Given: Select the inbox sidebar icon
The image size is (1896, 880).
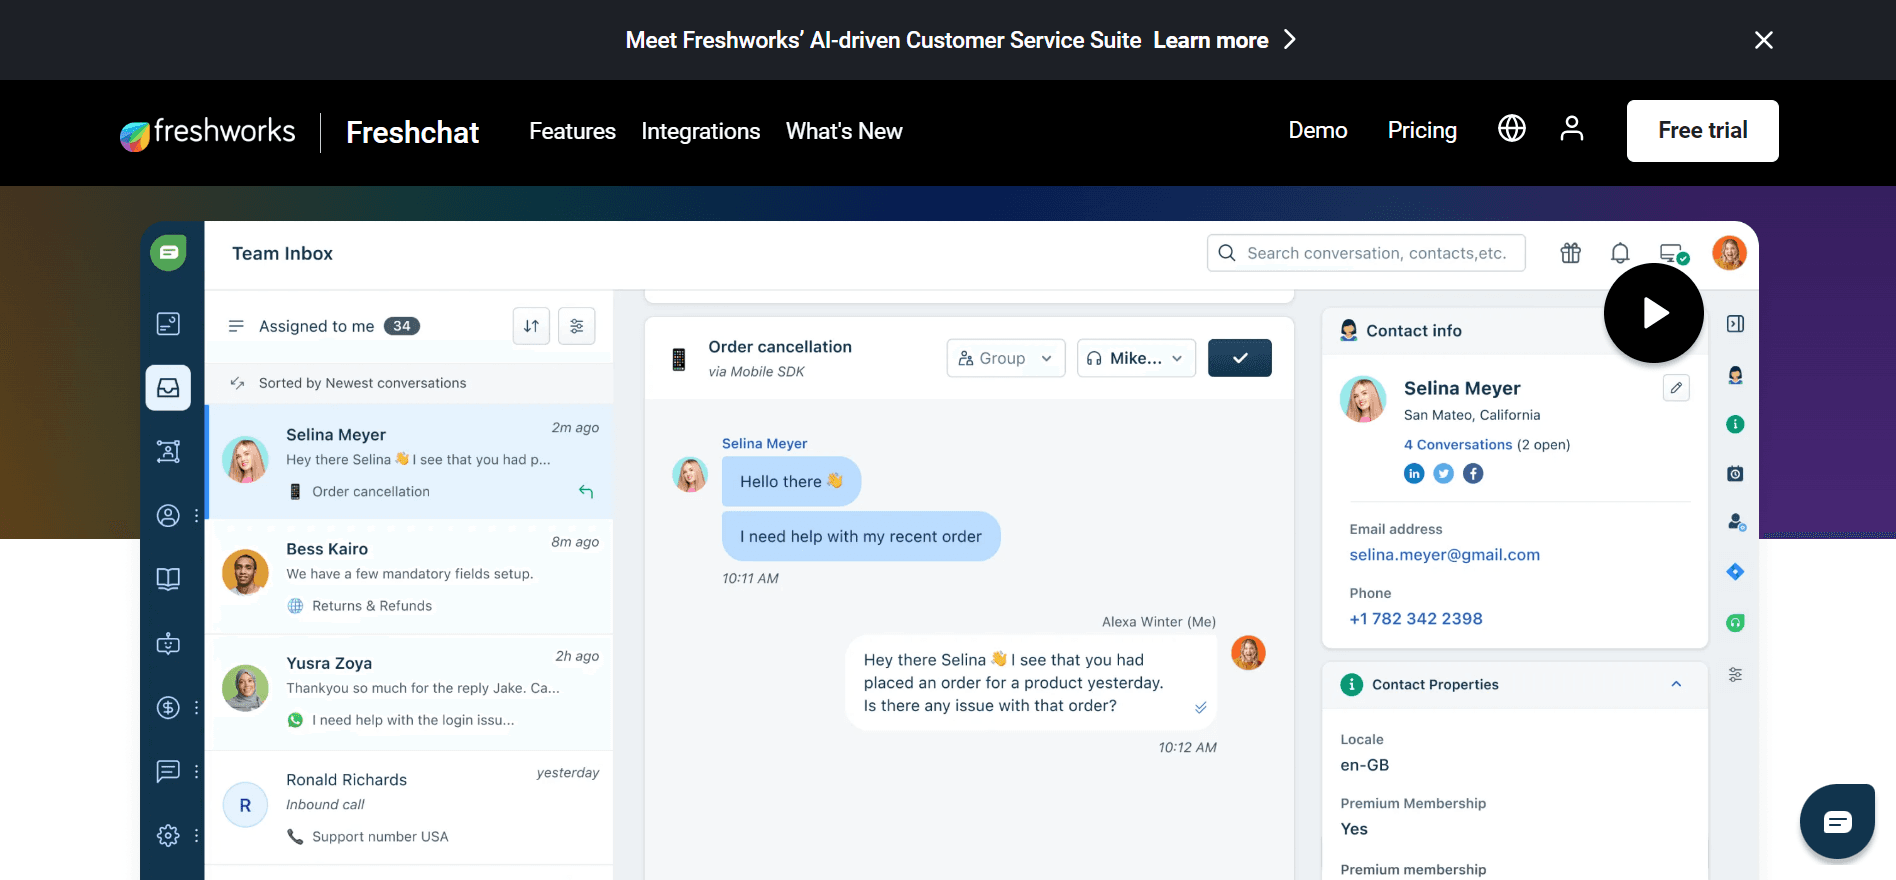Looking at the screenshot, I should (168, 388).
